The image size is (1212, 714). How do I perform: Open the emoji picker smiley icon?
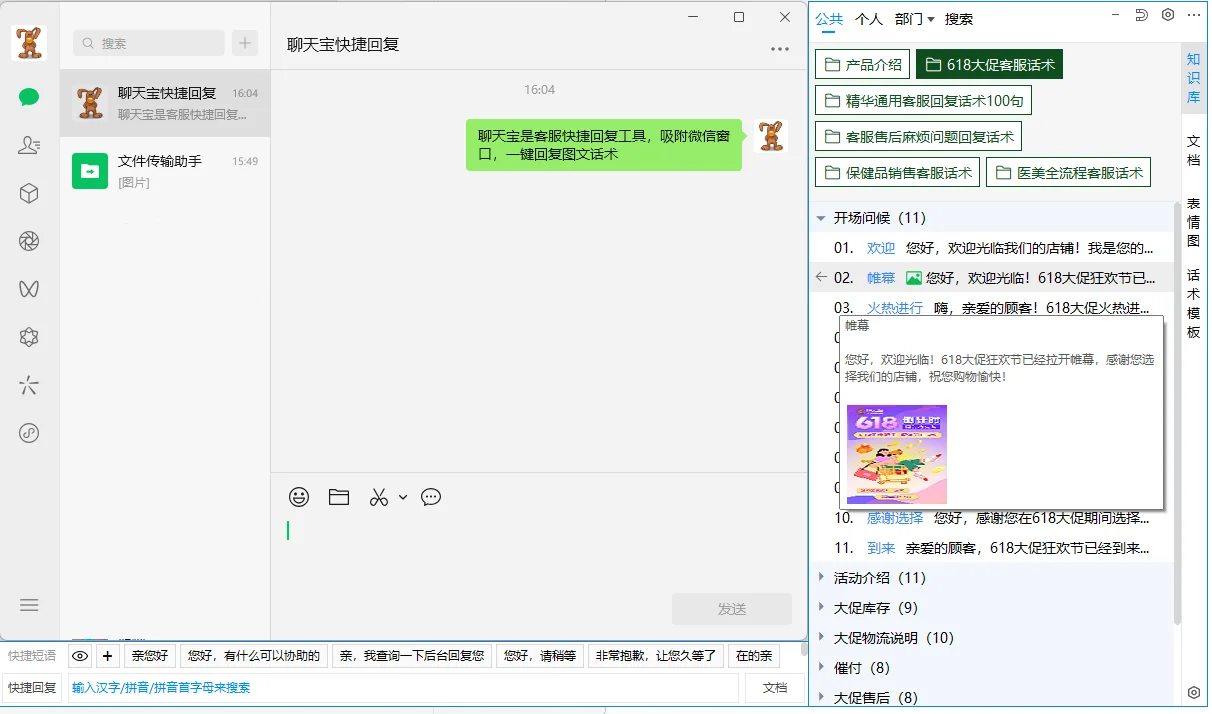pyautogui.click(x=299, y=497)
